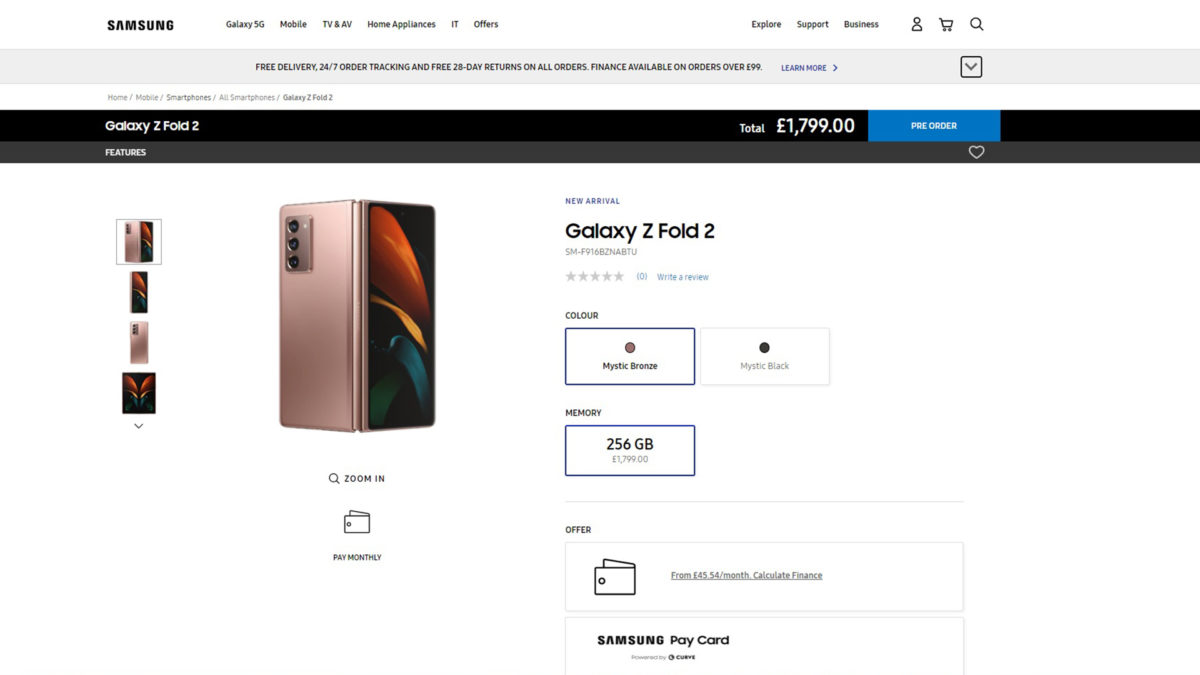Select Mystic Bronze colour option

click(630, 356)
